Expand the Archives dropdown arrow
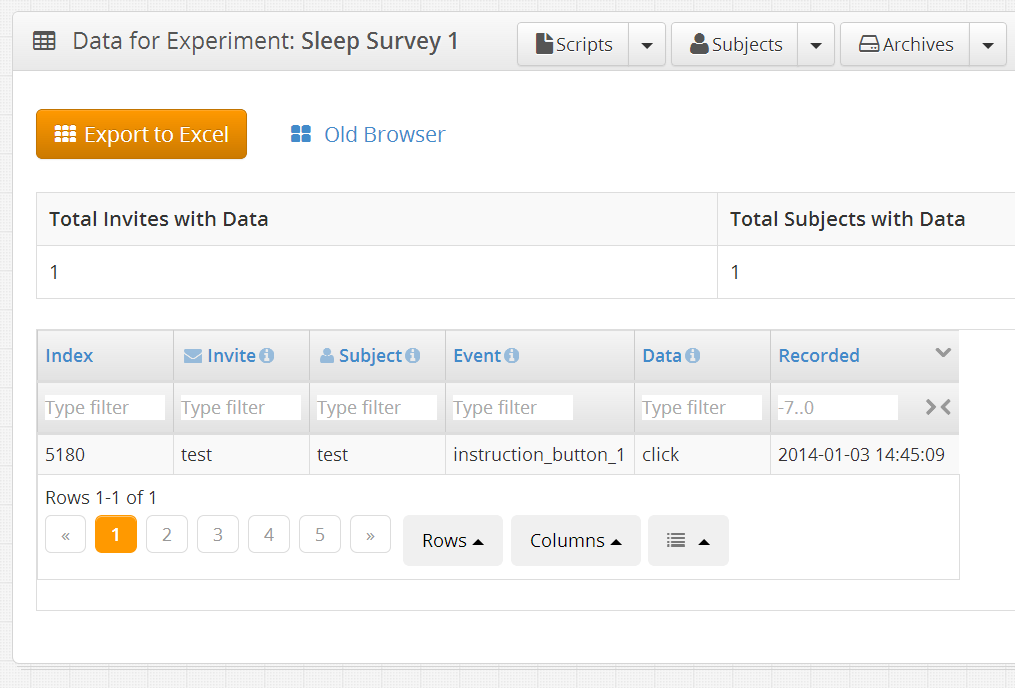 pos(988,45)
